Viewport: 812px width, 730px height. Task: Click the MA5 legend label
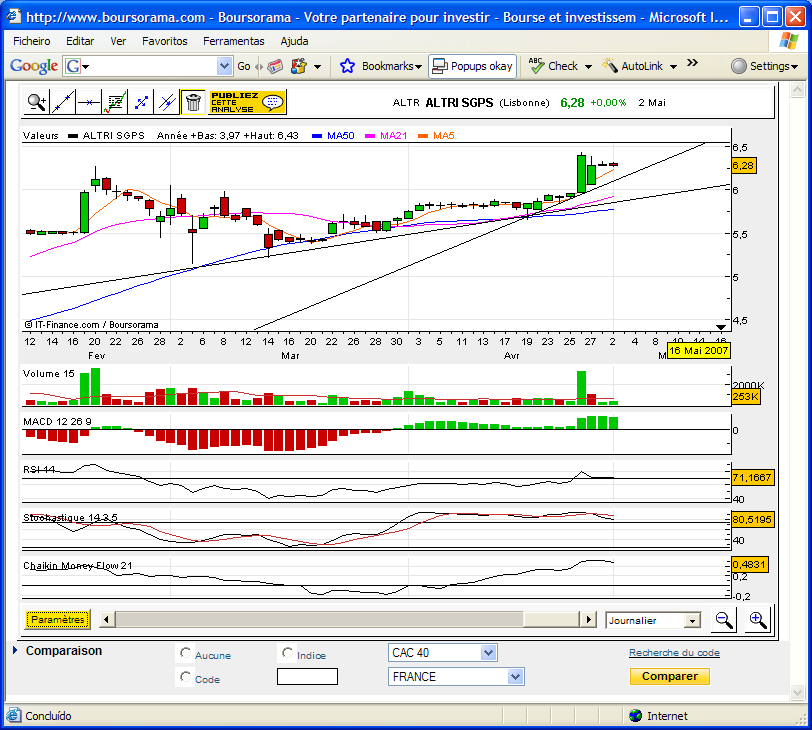443,136
